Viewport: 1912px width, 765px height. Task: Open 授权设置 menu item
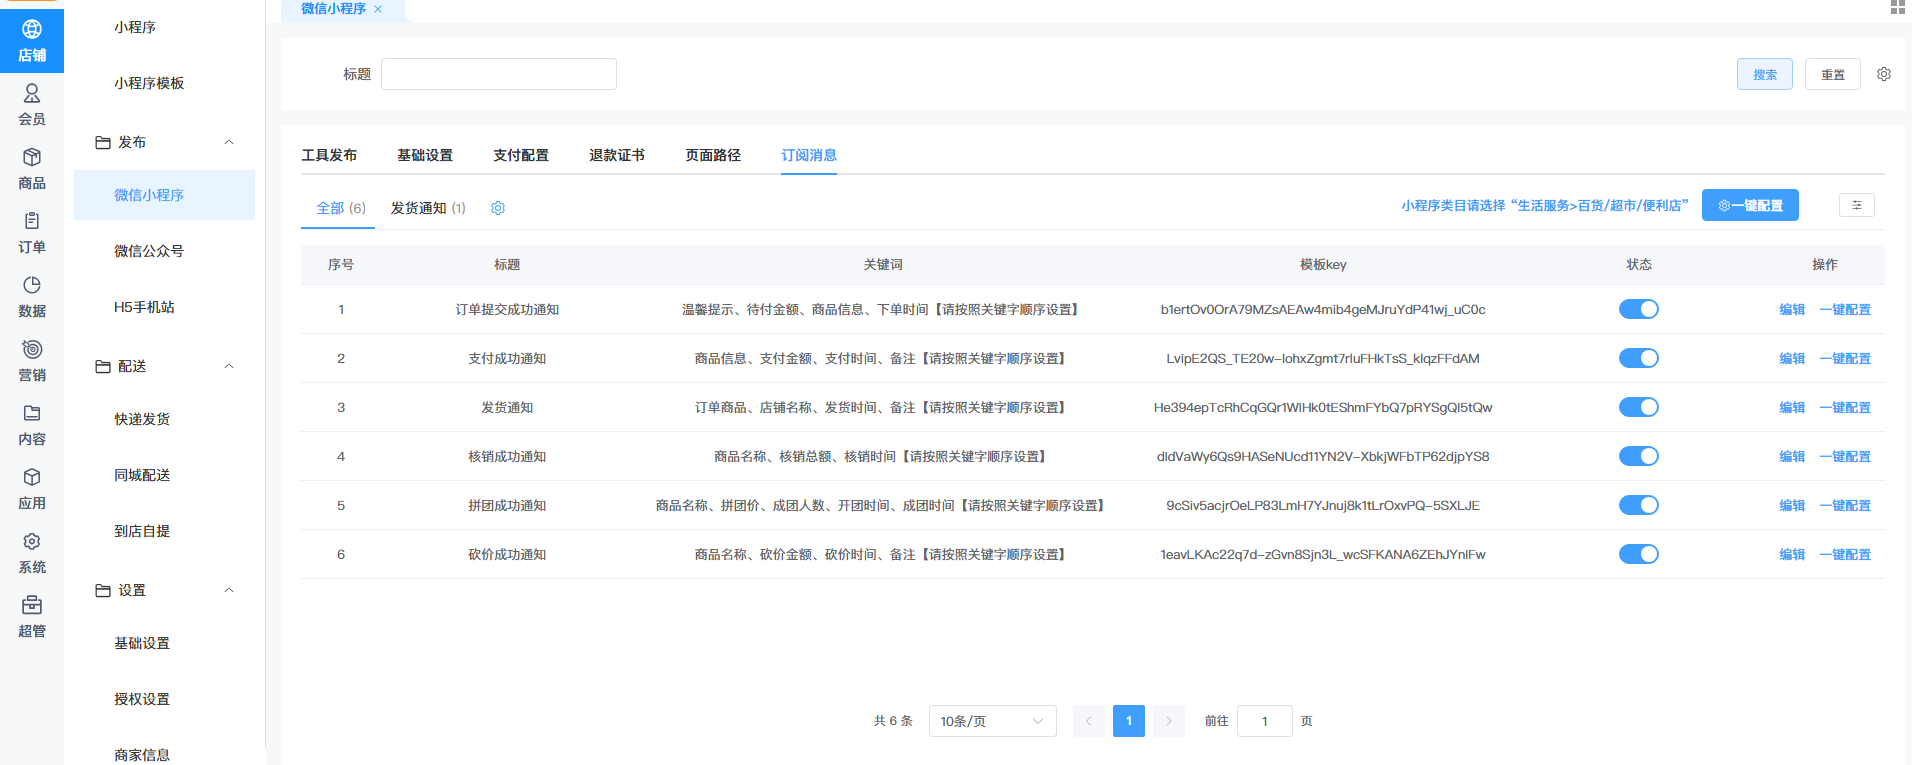142,699
